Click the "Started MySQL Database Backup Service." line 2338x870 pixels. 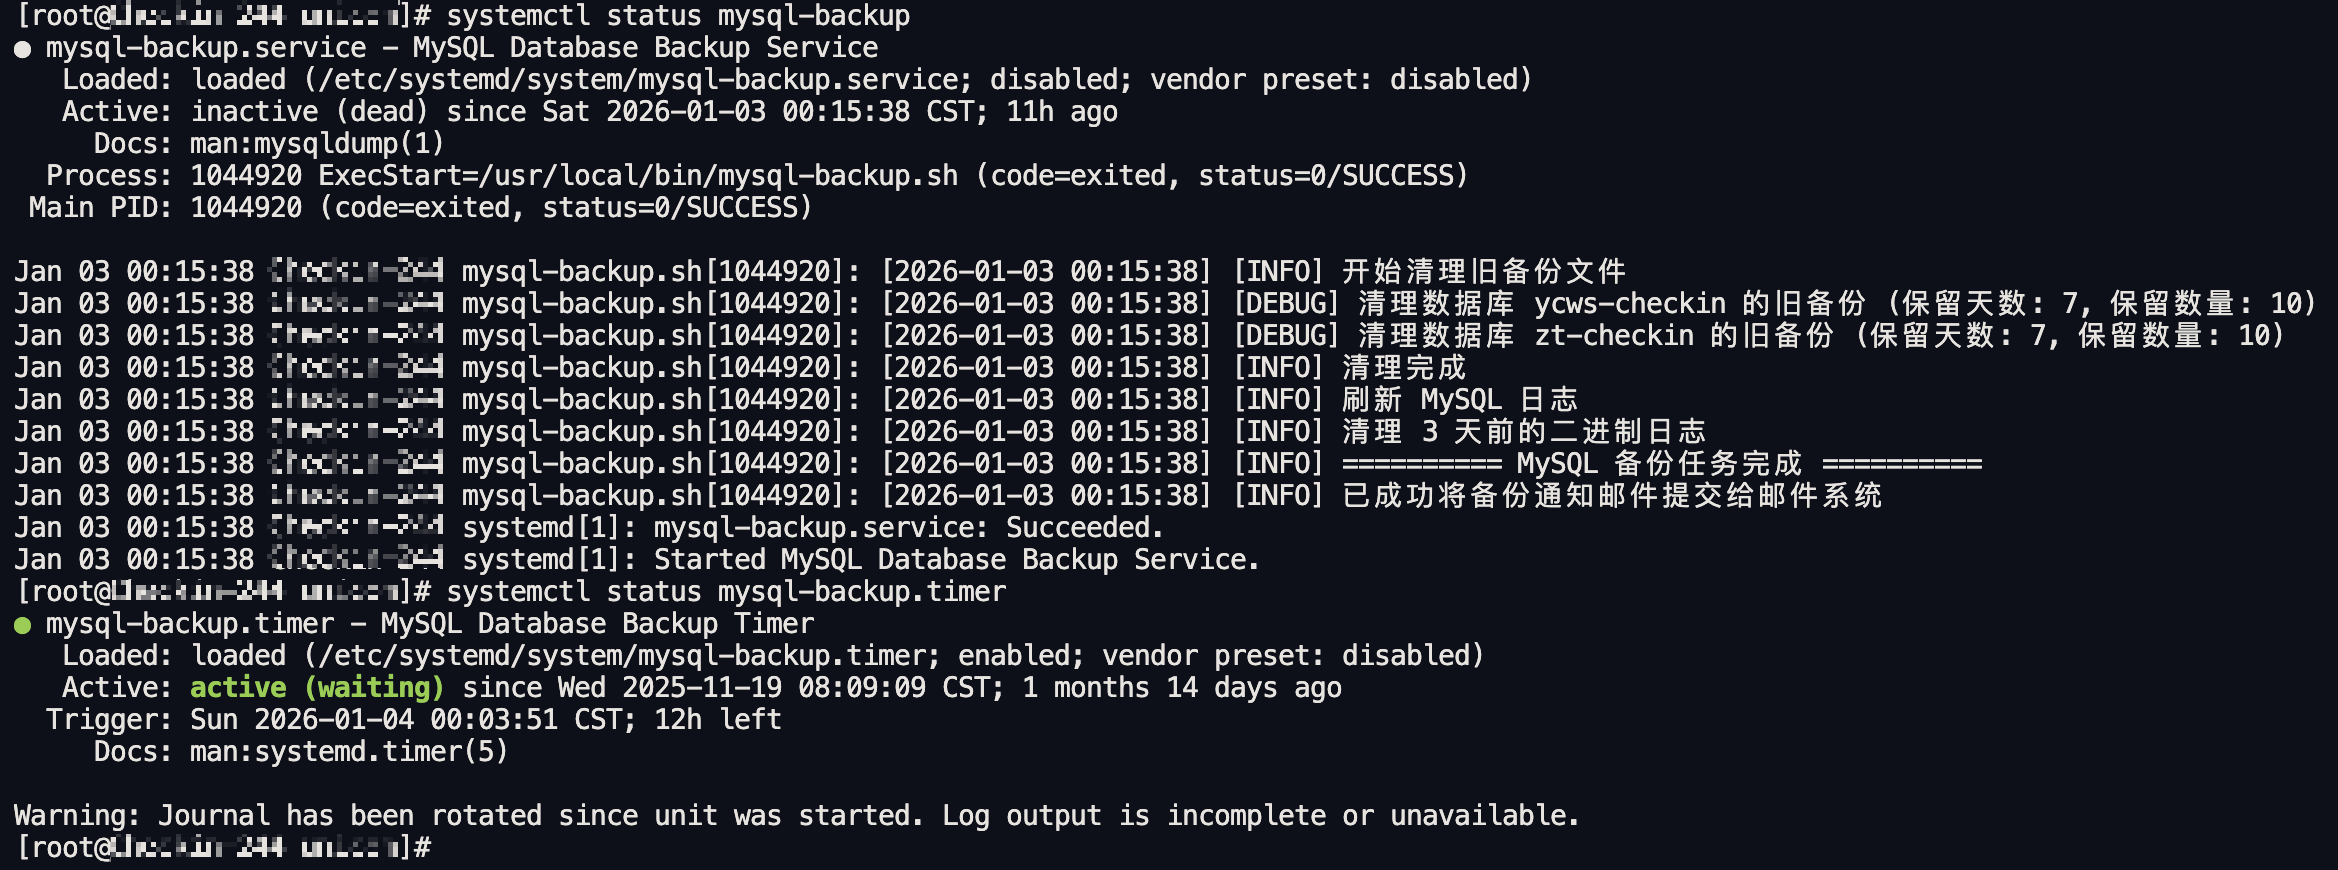[956, 560]
